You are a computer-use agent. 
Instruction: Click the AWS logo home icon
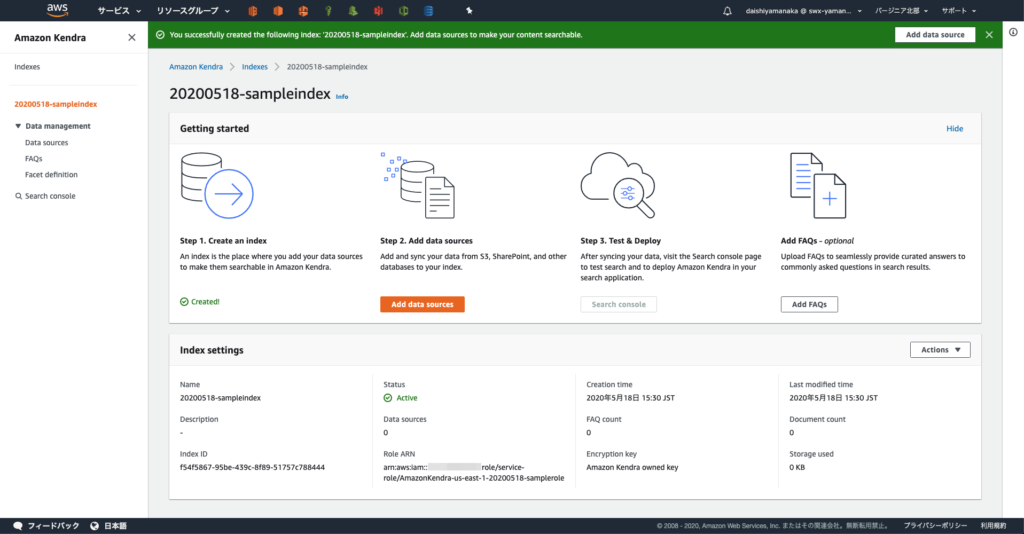tap(58, 11)
